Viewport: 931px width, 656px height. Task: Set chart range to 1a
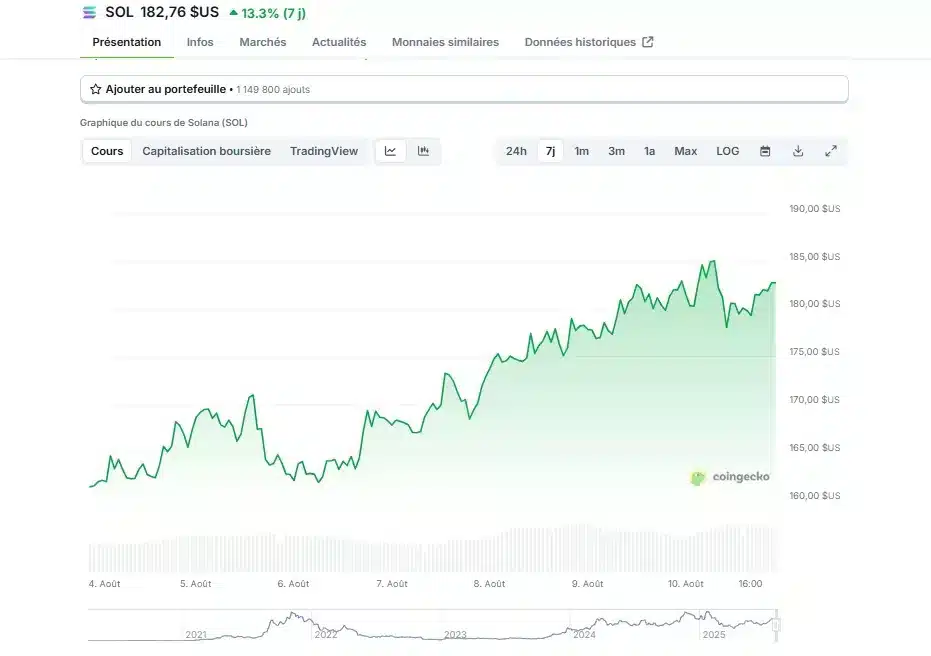pyautogui.click(x=650, y=151)
